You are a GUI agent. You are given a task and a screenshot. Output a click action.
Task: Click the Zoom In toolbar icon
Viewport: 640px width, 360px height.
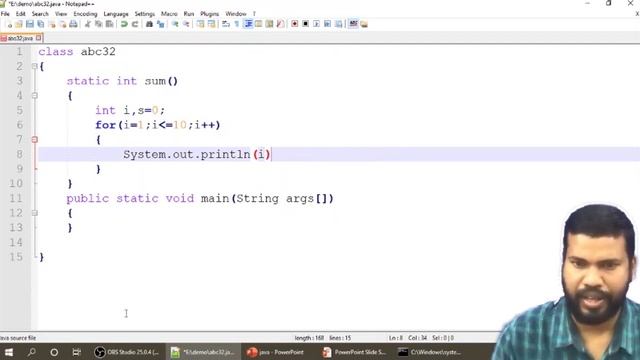[175, 24]
